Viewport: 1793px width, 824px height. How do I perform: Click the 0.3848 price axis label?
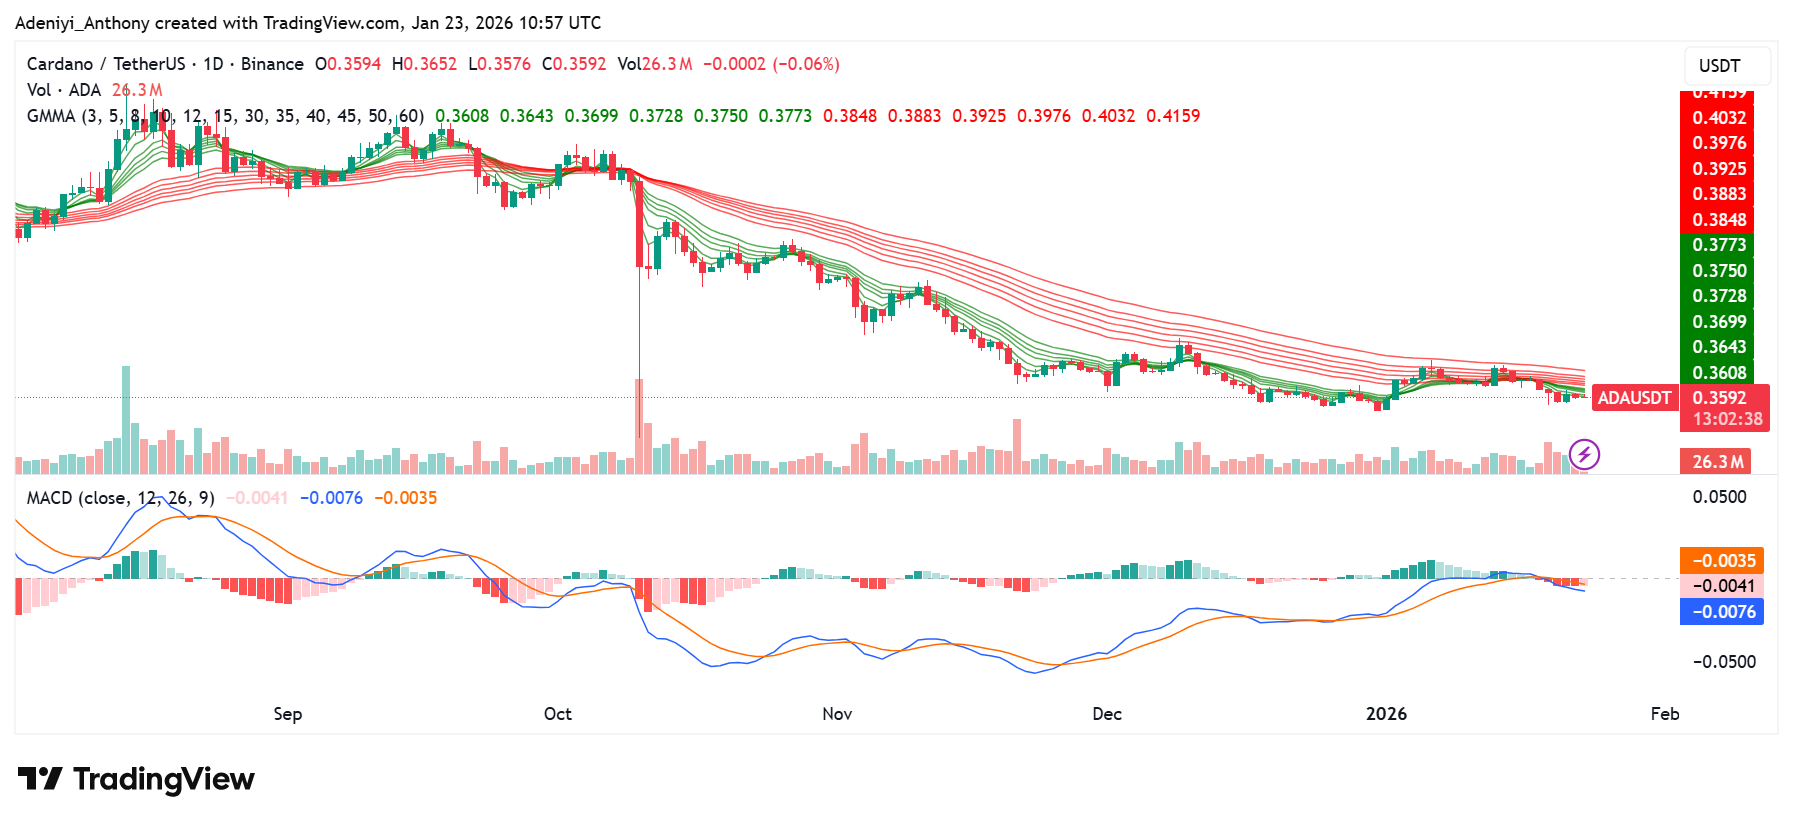coord(1719,220)
